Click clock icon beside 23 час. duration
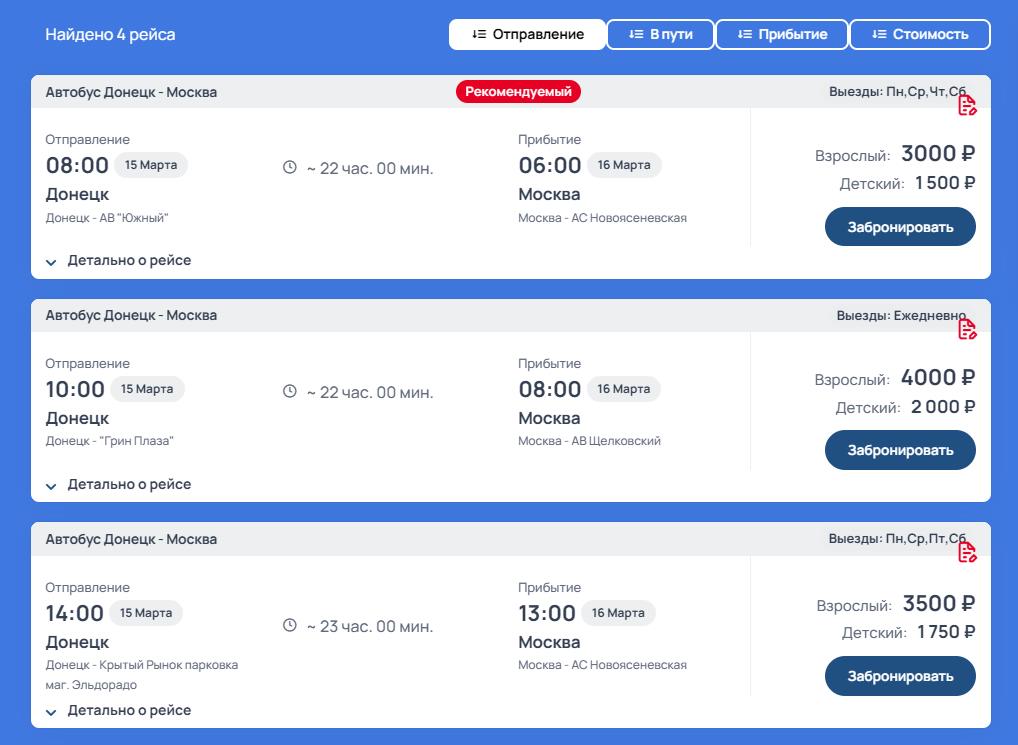The image size is (1018, 745). click(x=290, y=626)
